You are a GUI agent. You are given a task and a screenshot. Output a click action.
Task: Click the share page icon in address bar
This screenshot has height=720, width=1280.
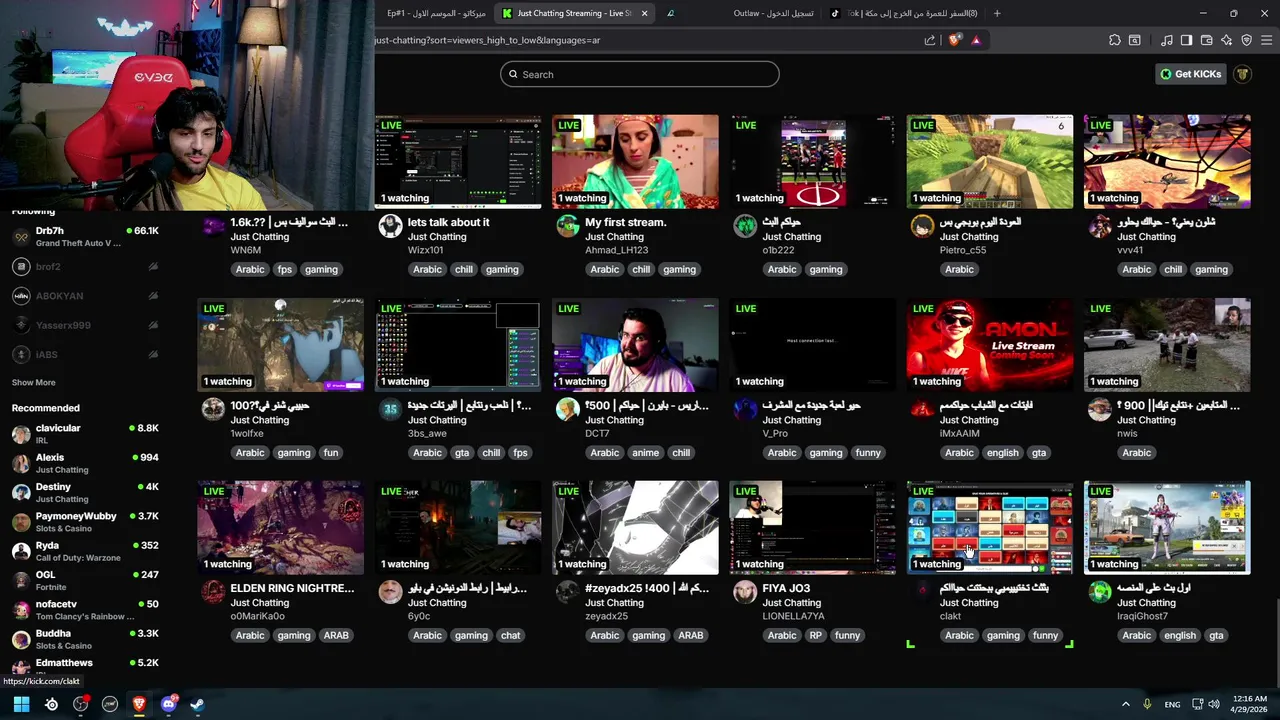point(930,40)
